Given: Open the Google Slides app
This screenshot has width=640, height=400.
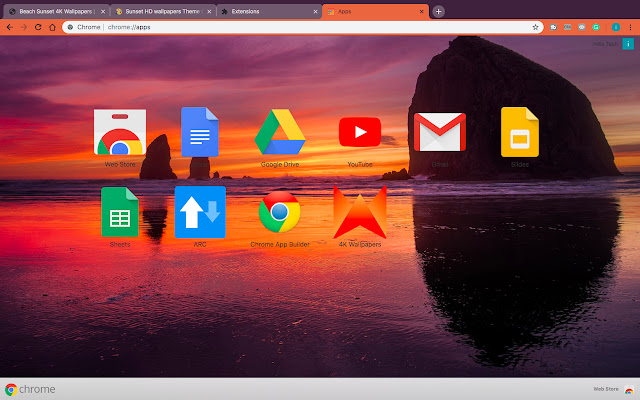Looking at the screenshot, I should tap(519, 132).
